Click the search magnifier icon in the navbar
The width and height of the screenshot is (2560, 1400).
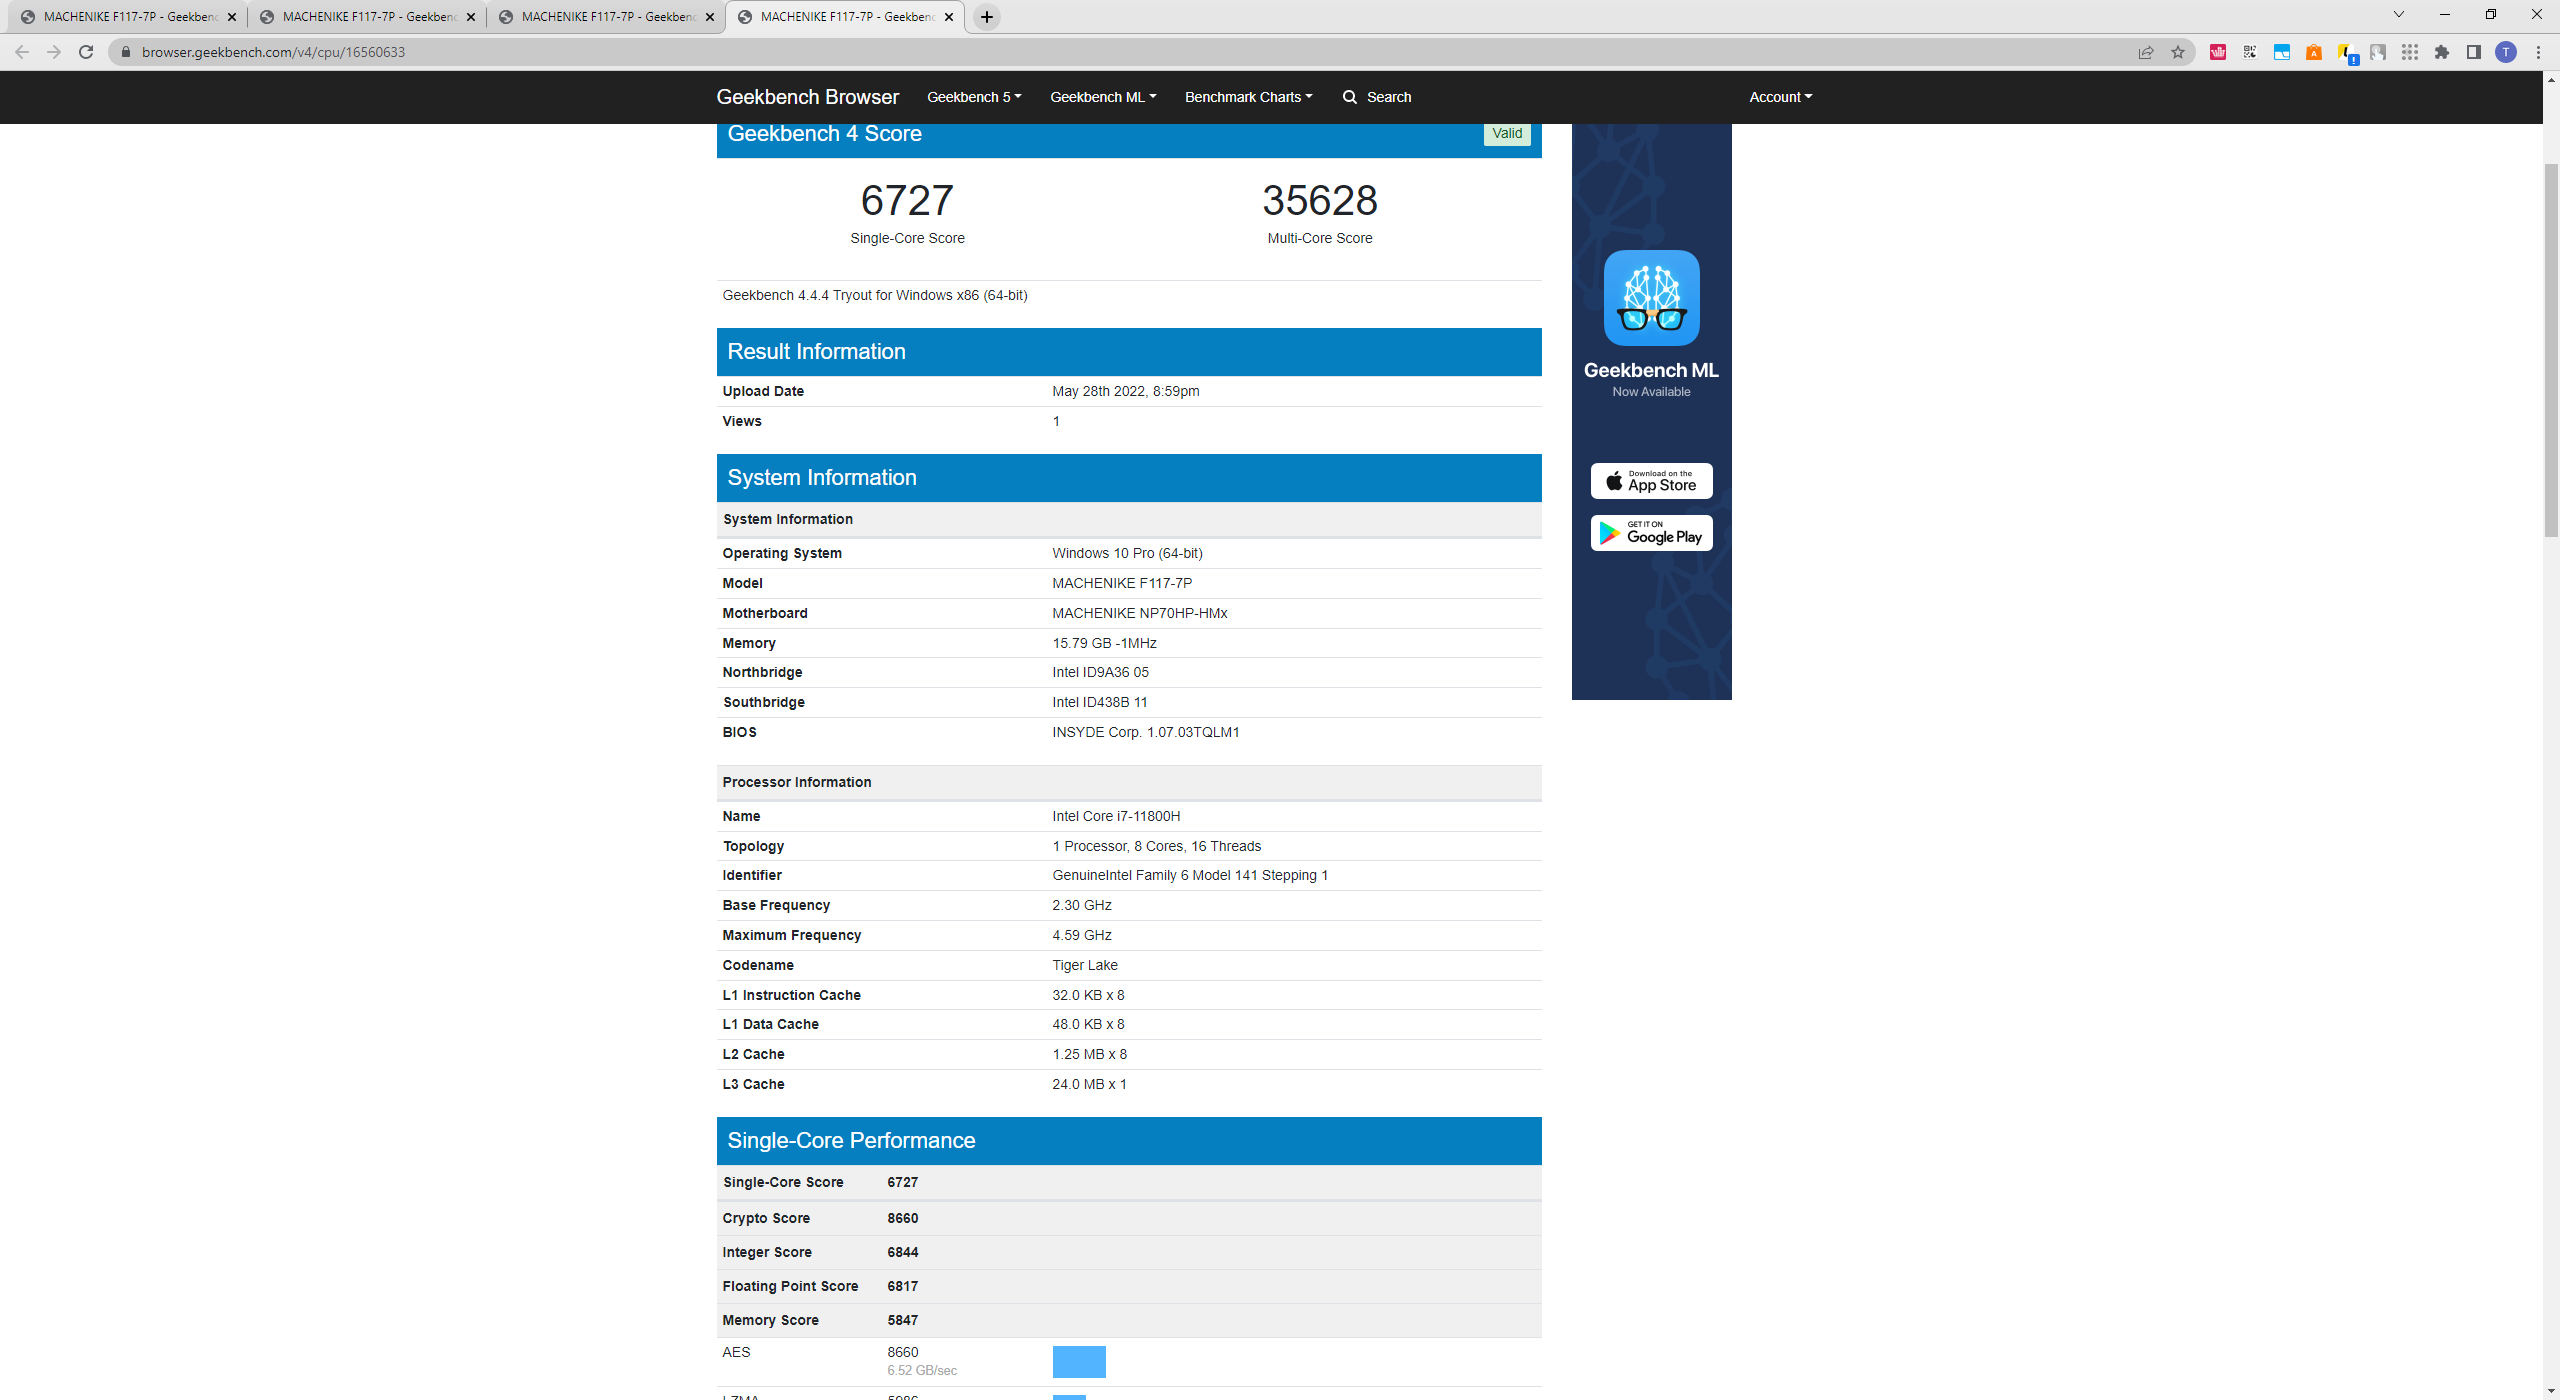pyautogui.click(x=1350, y=97)
